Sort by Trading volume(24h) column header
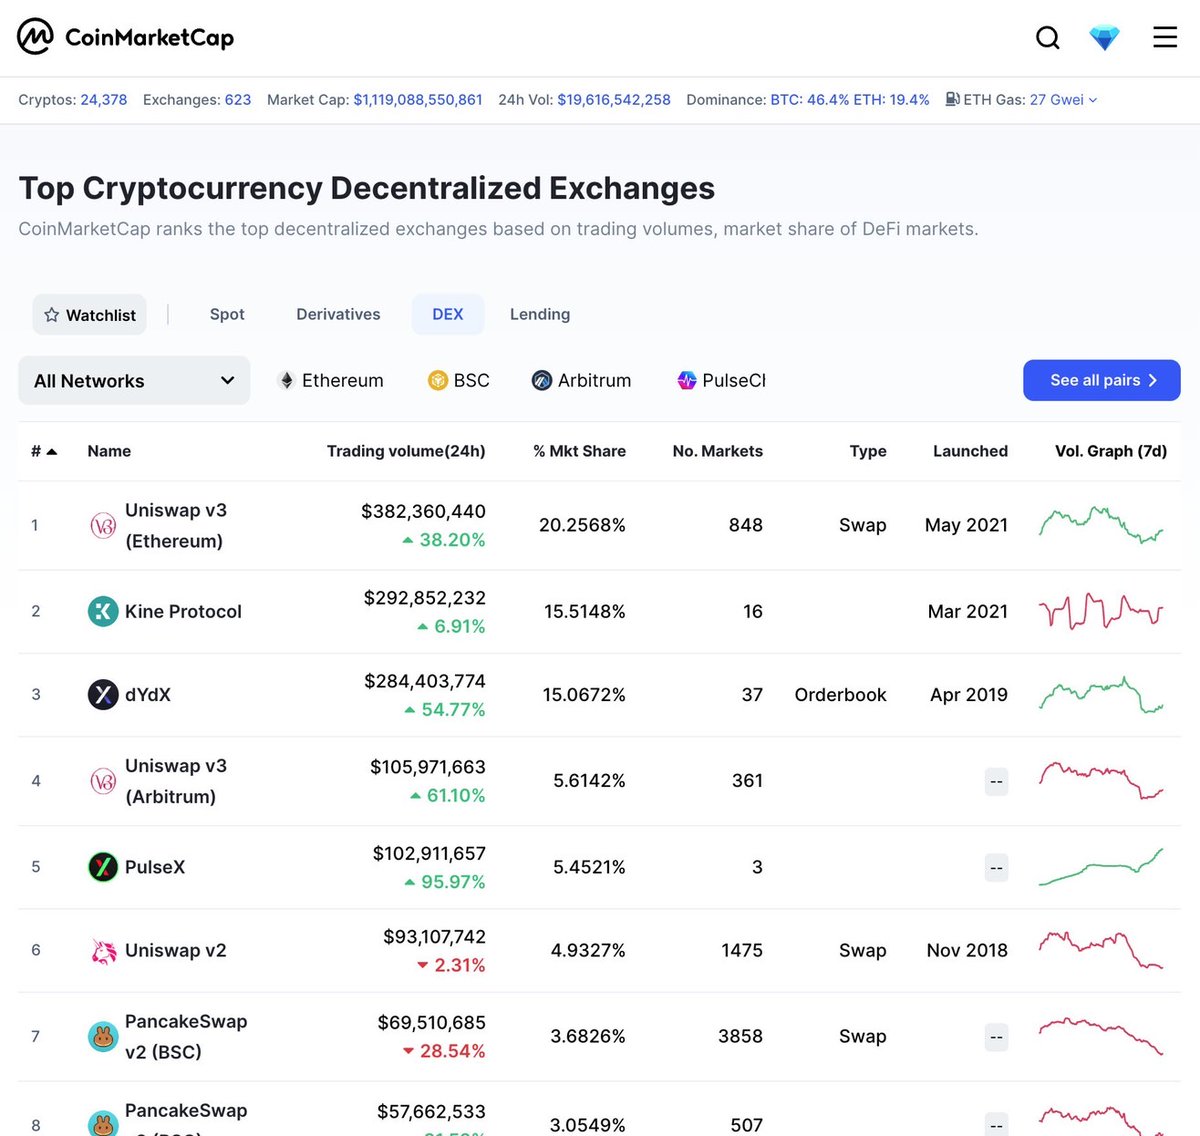Viewport: 1200px width, 1136px height. (406, 451)
